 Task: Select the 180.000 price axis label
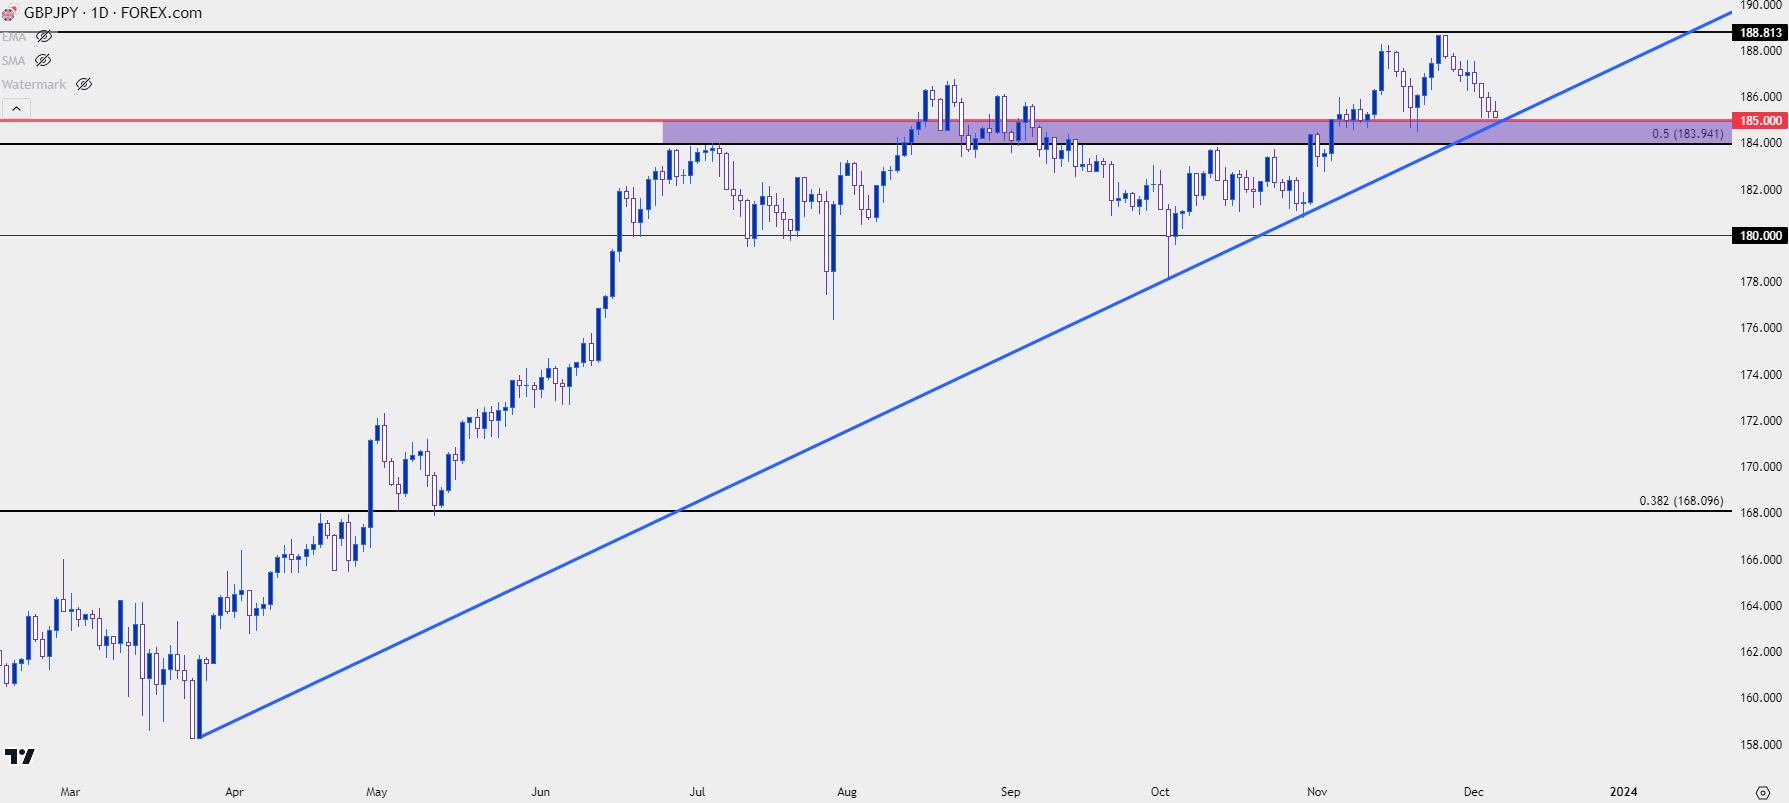click(x=1760, y=236)
